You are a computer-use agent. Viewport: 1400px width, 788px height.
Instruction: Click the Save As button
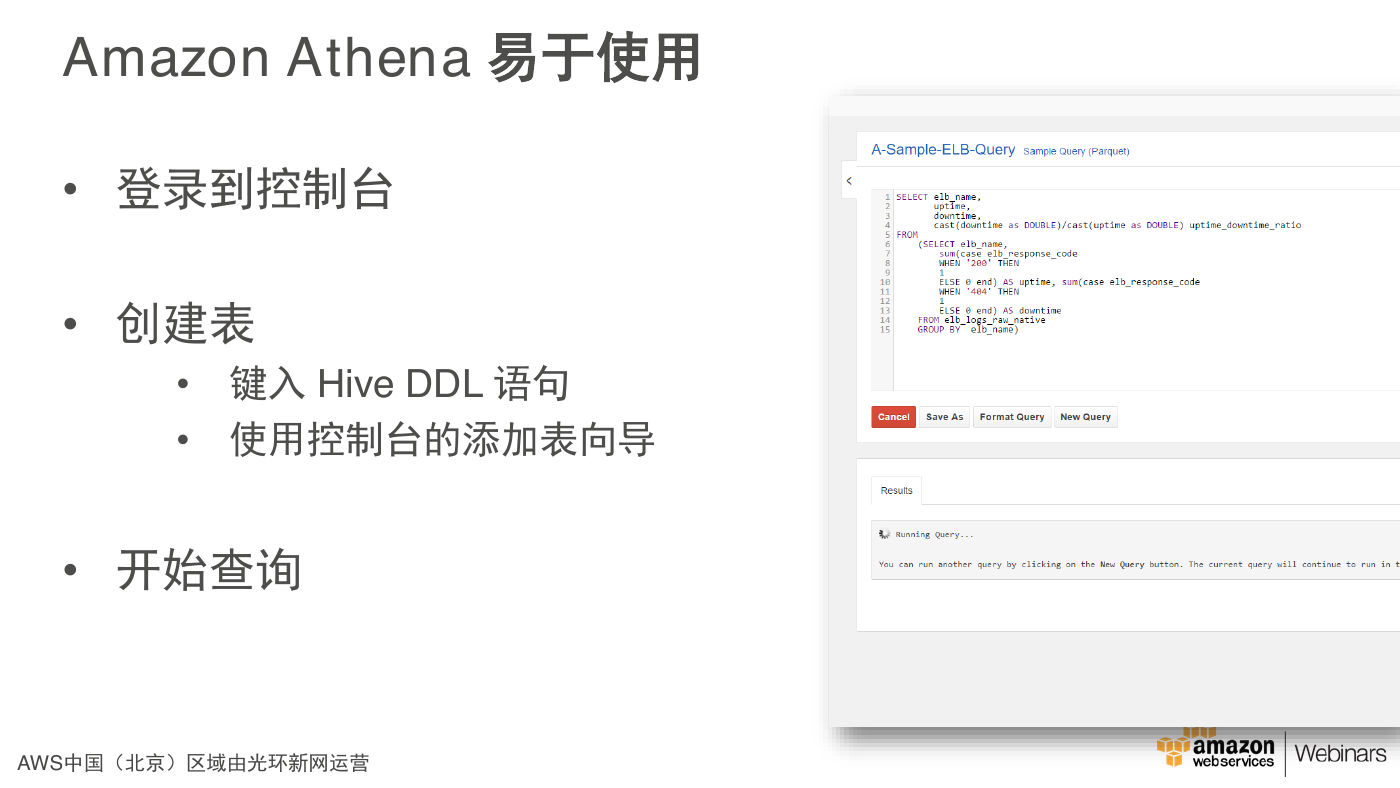click(x=944, y=417)
